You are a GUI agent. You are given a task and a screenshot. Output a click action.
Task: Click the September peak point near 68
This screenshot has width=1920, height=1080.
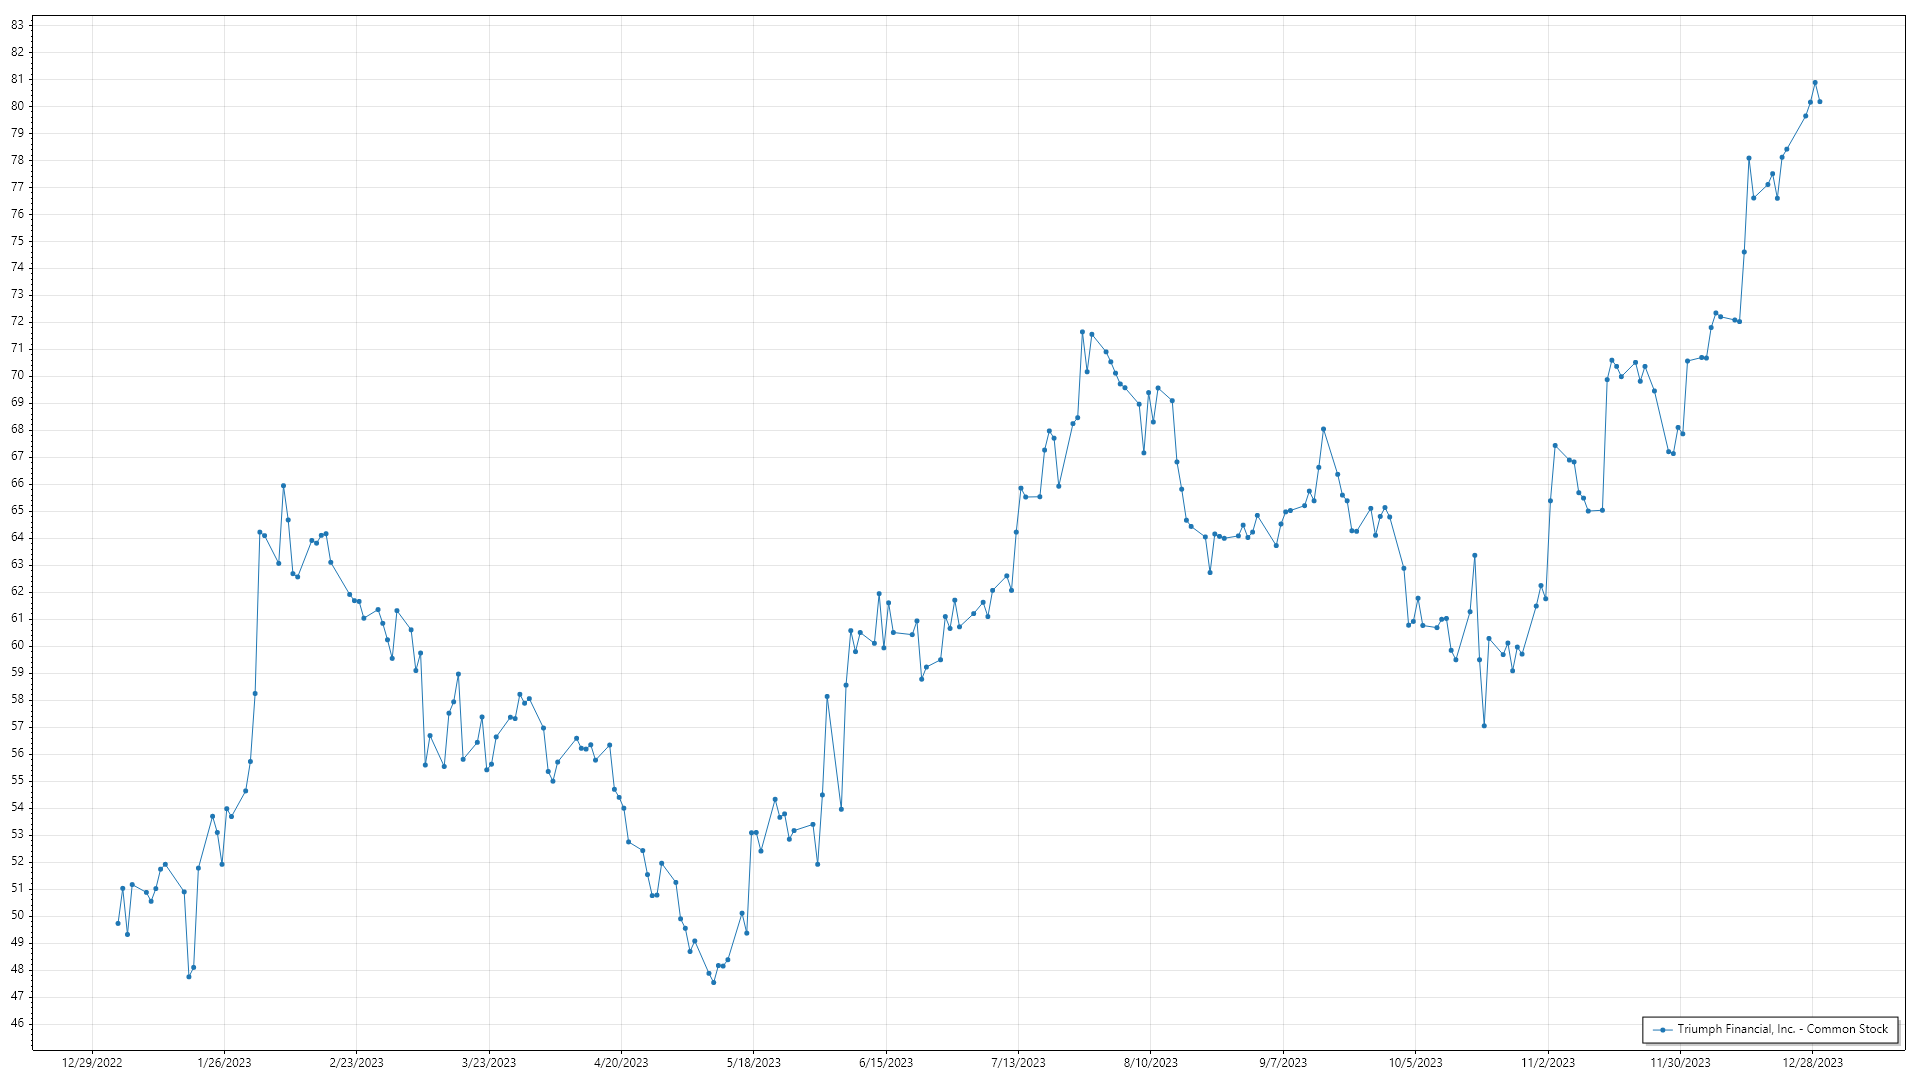pos(1323,429)
